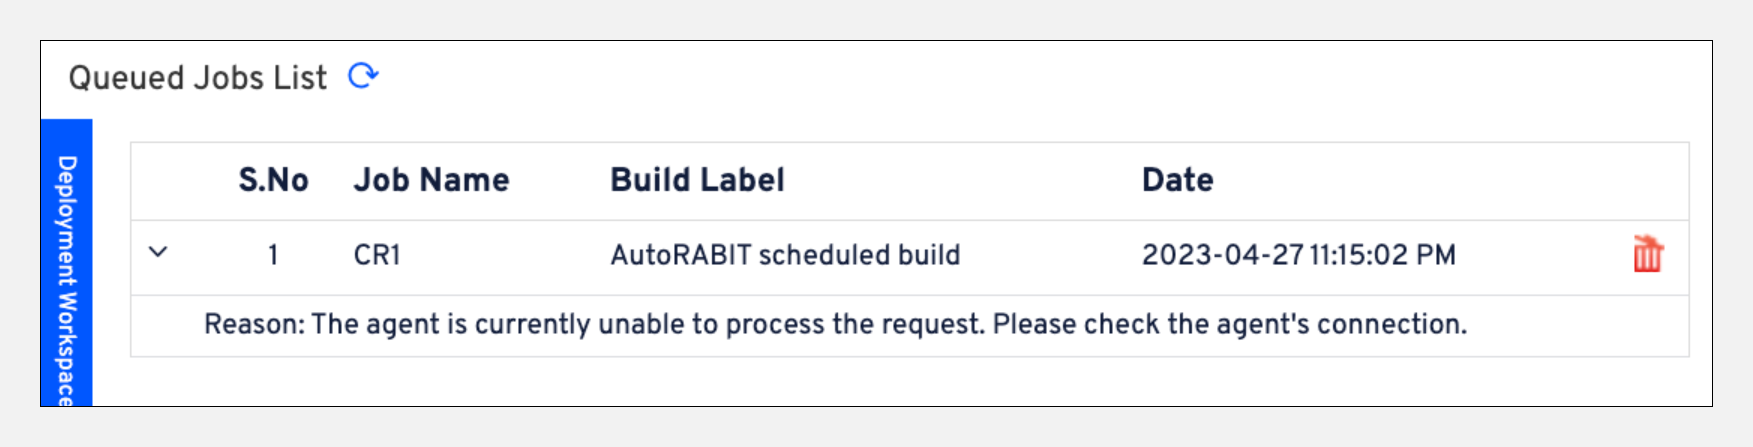
Task: Collapse the CR1 job row details
Action: 158,252
